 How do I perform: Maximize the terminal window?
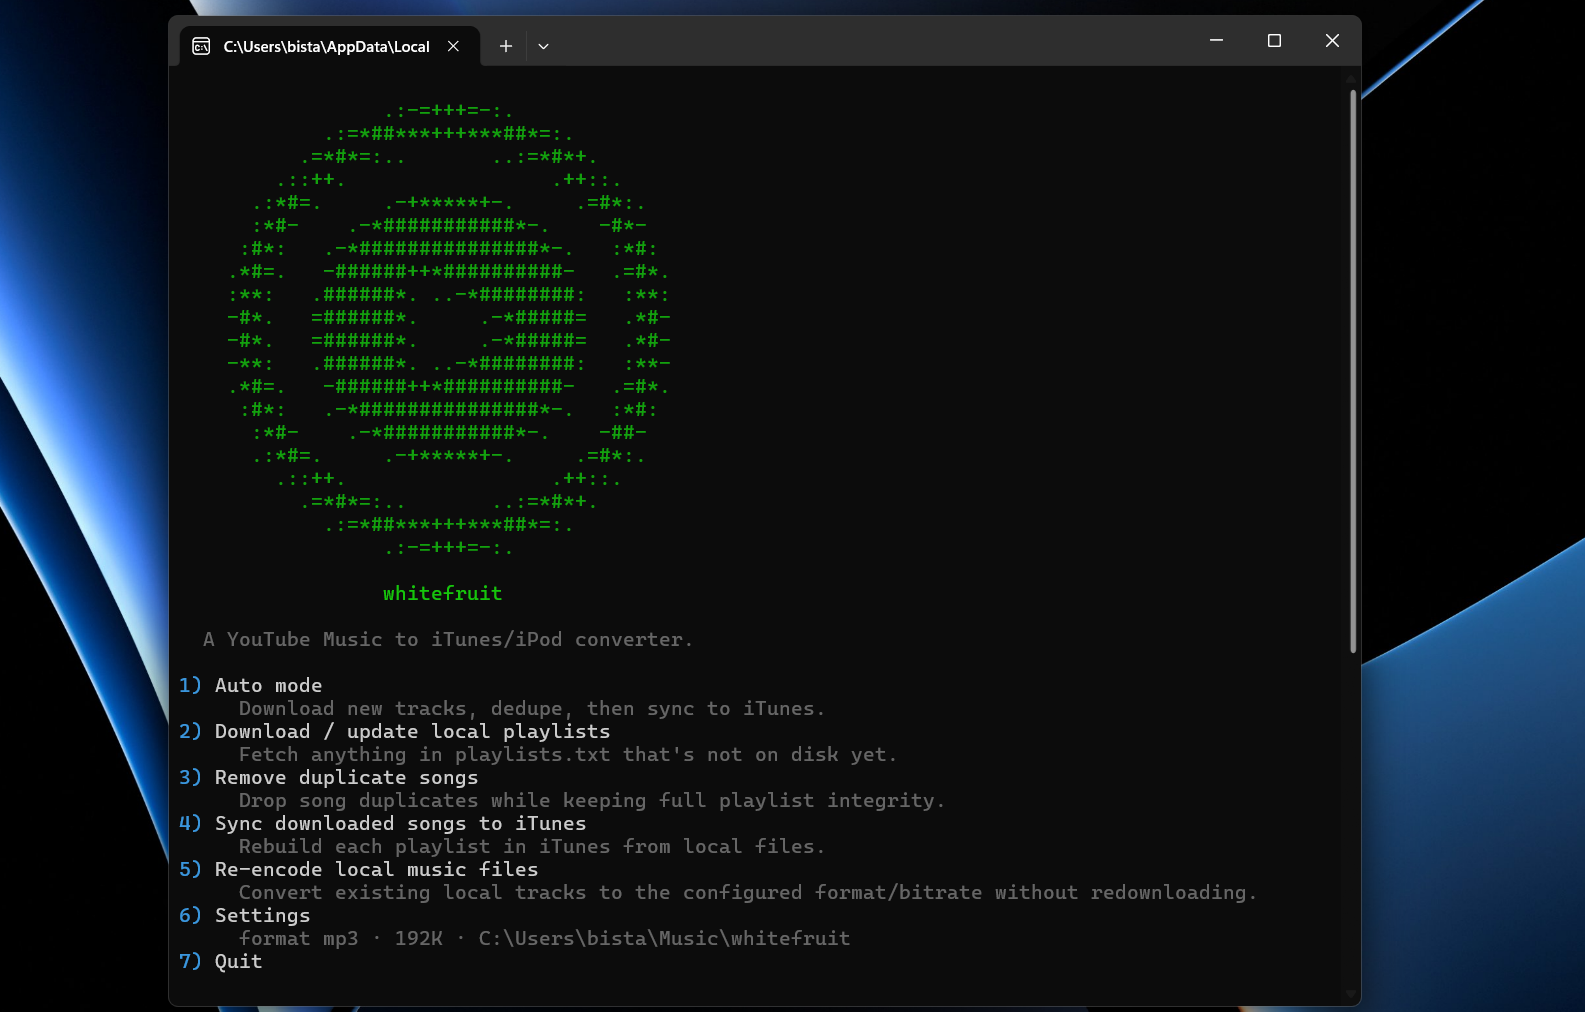pyautogui.click(x=1274, y=41)
